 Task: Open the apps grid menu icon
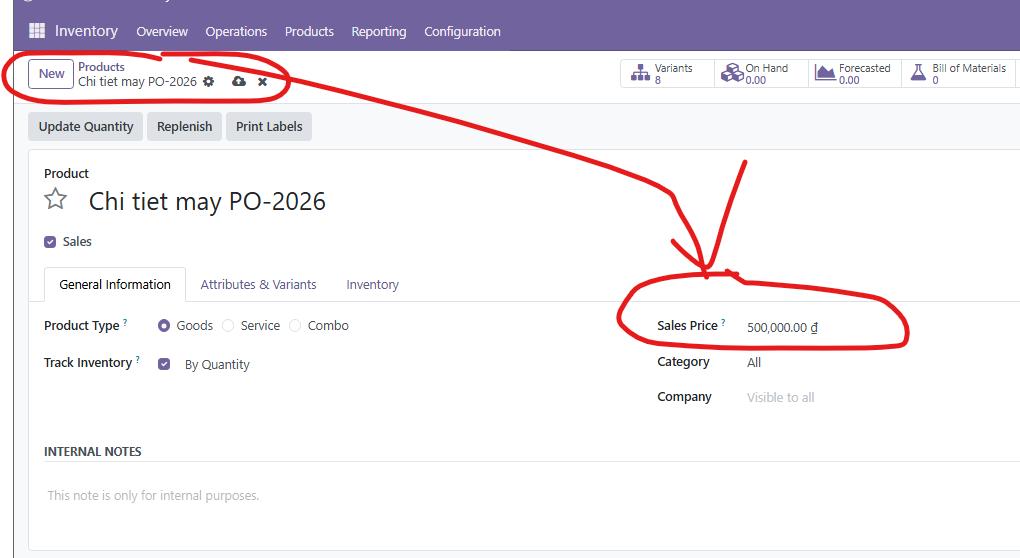tap(37, 31)
